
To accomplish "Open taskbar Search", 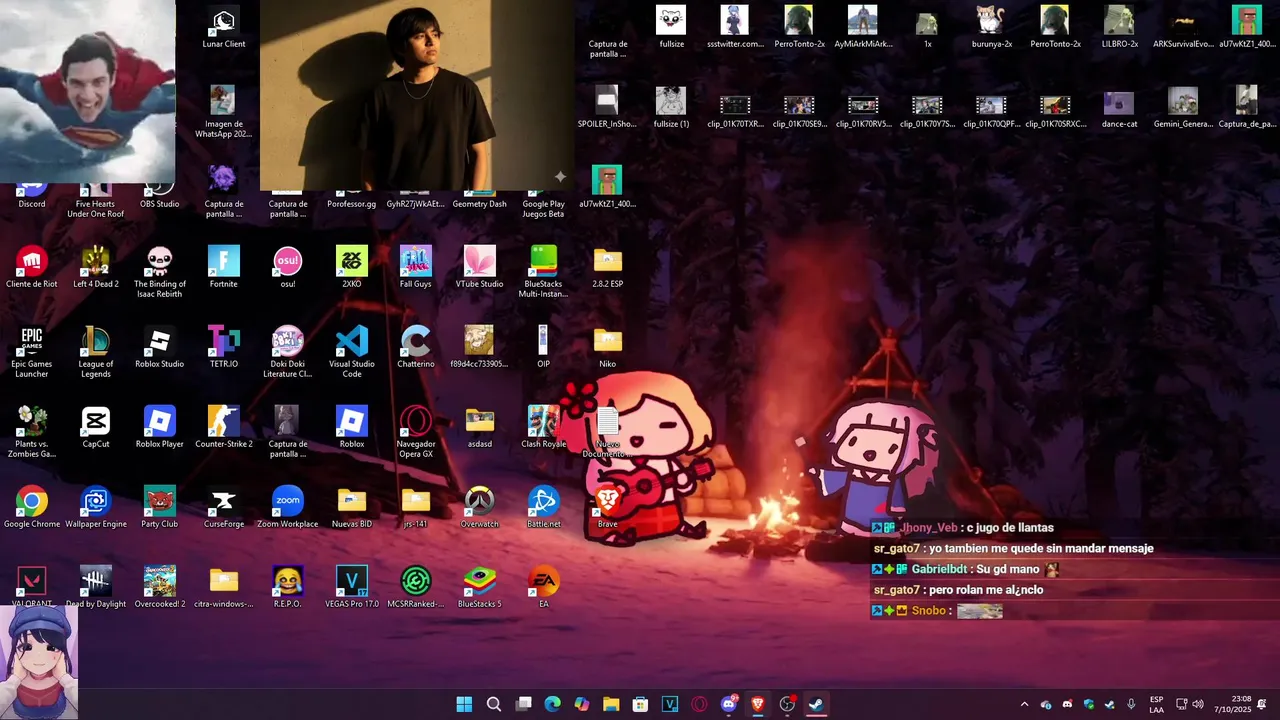I will pos(493,704).
